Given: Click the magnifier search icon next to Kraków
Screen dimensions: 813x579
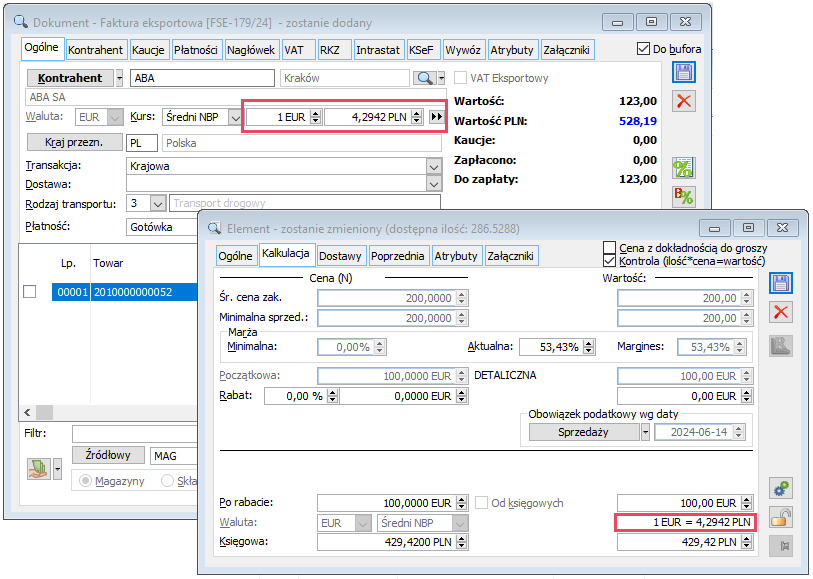Looking at the screenshot, I should click(425, 78).
